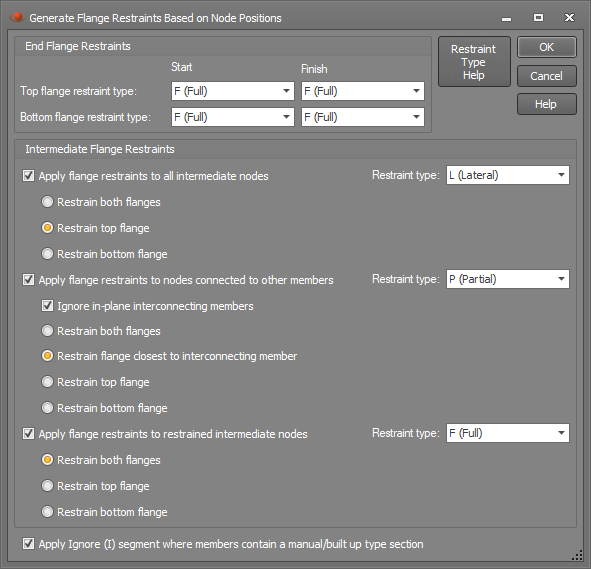Toggle Apply Ignore (I) segment checkbox

(28, 544)
